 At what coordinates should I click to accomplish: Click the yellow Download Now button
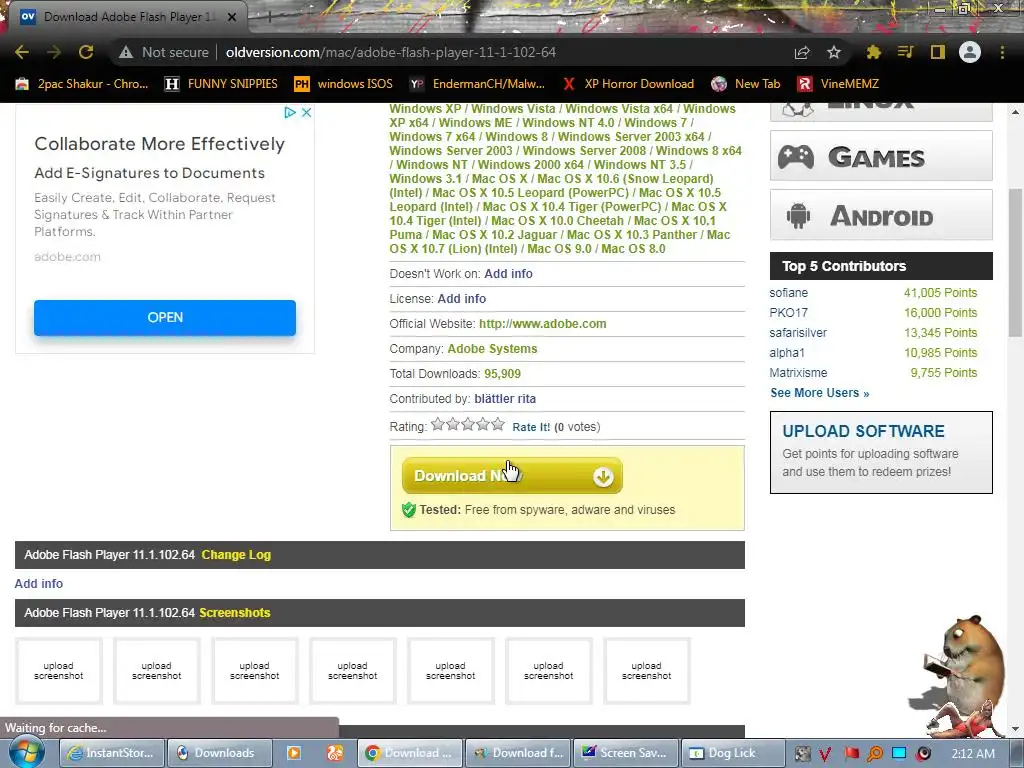click(x=512, y=475)
